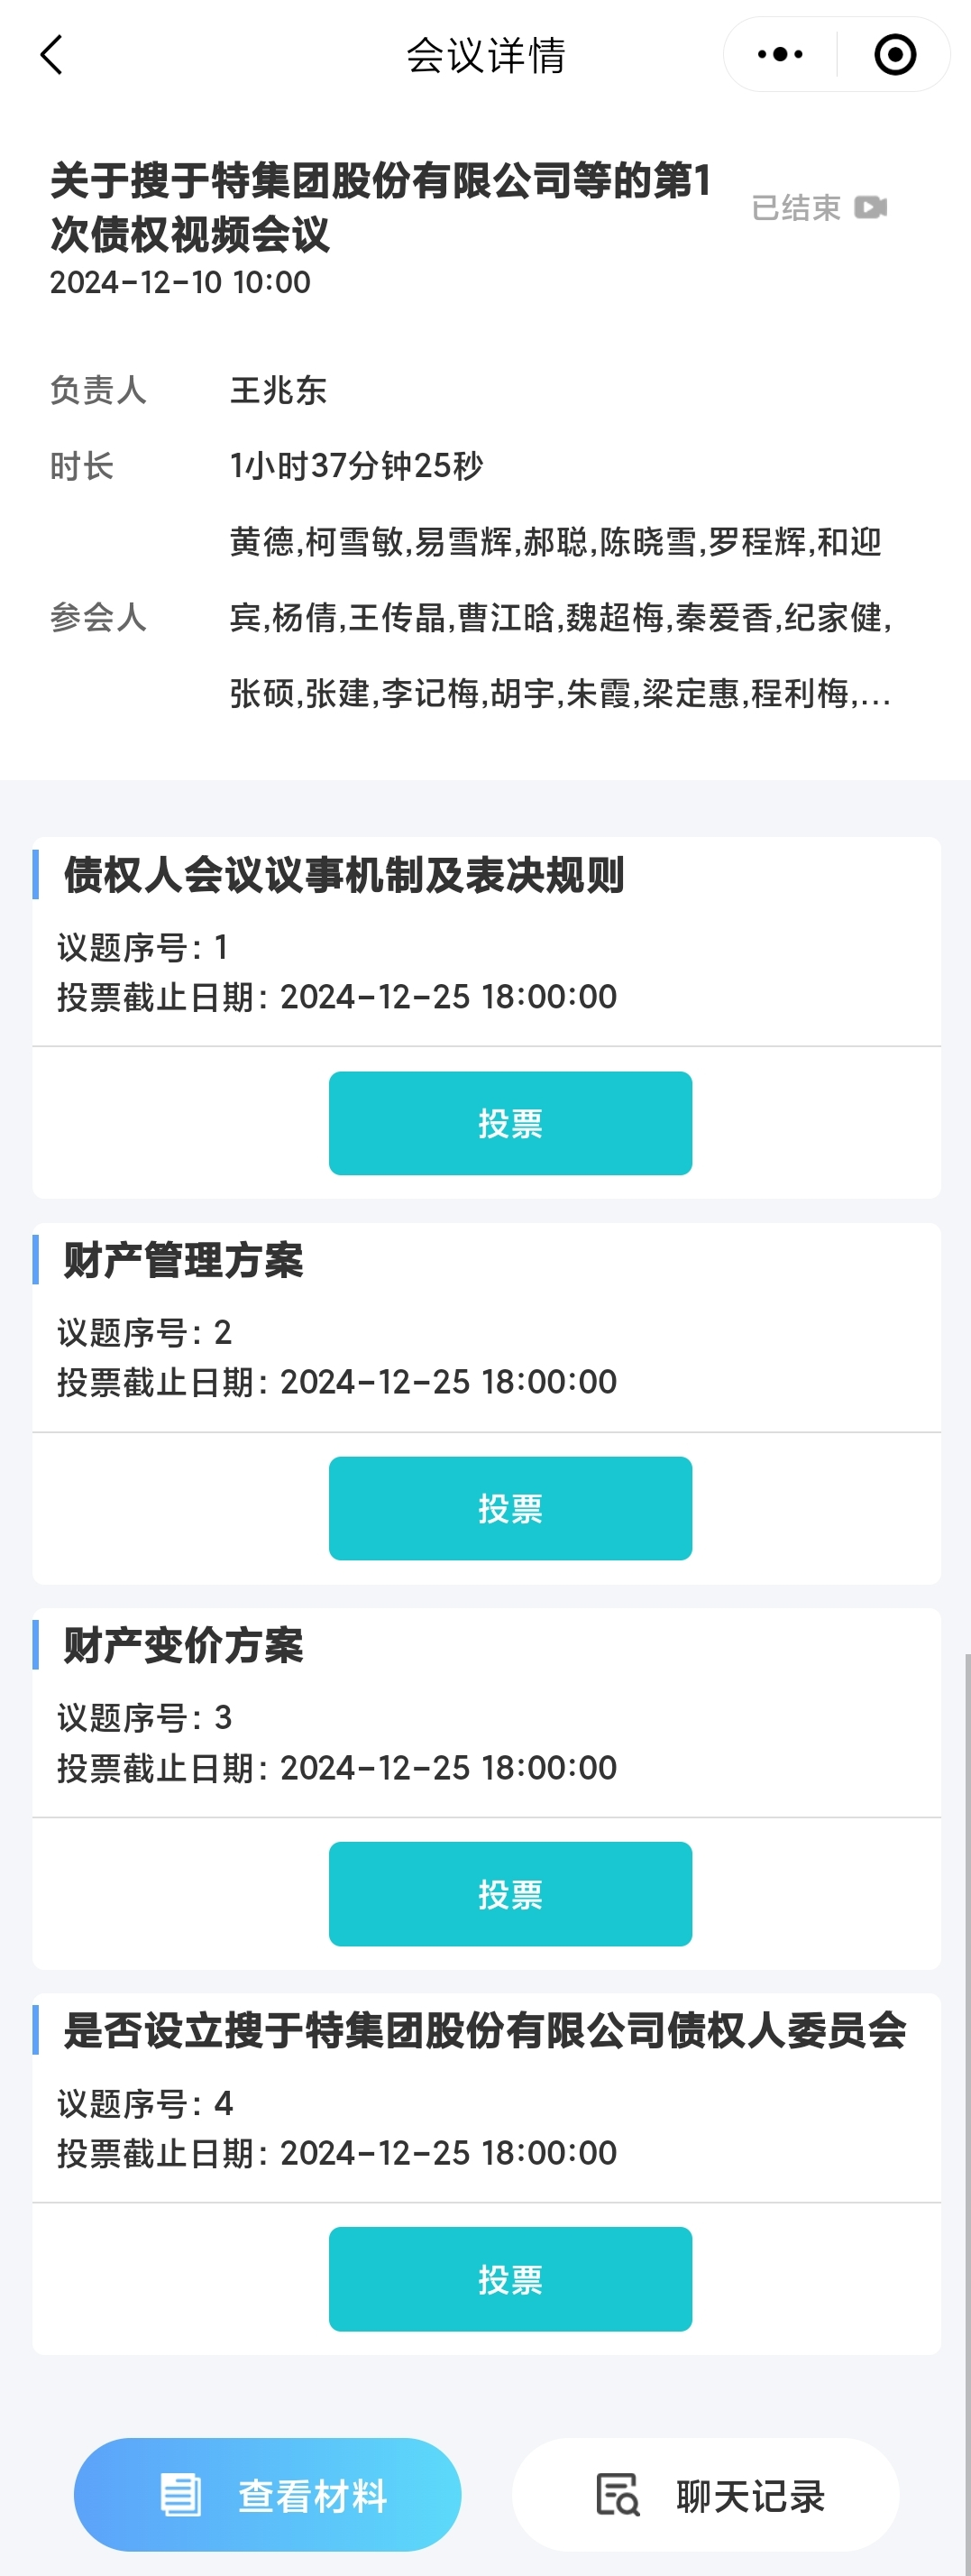Tap the mini-program close circle icon
This screenshot has width=971, height=2576.
click(x=894, y=55)
